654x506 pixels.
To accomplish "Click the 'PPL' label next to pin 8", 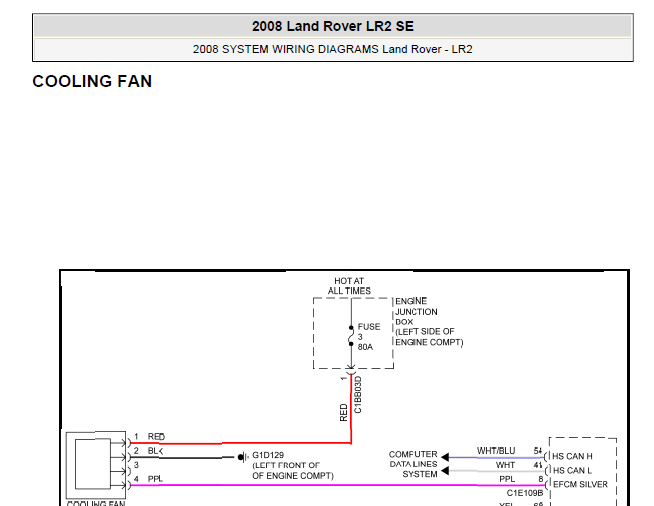I will click(x=507, y=479).
